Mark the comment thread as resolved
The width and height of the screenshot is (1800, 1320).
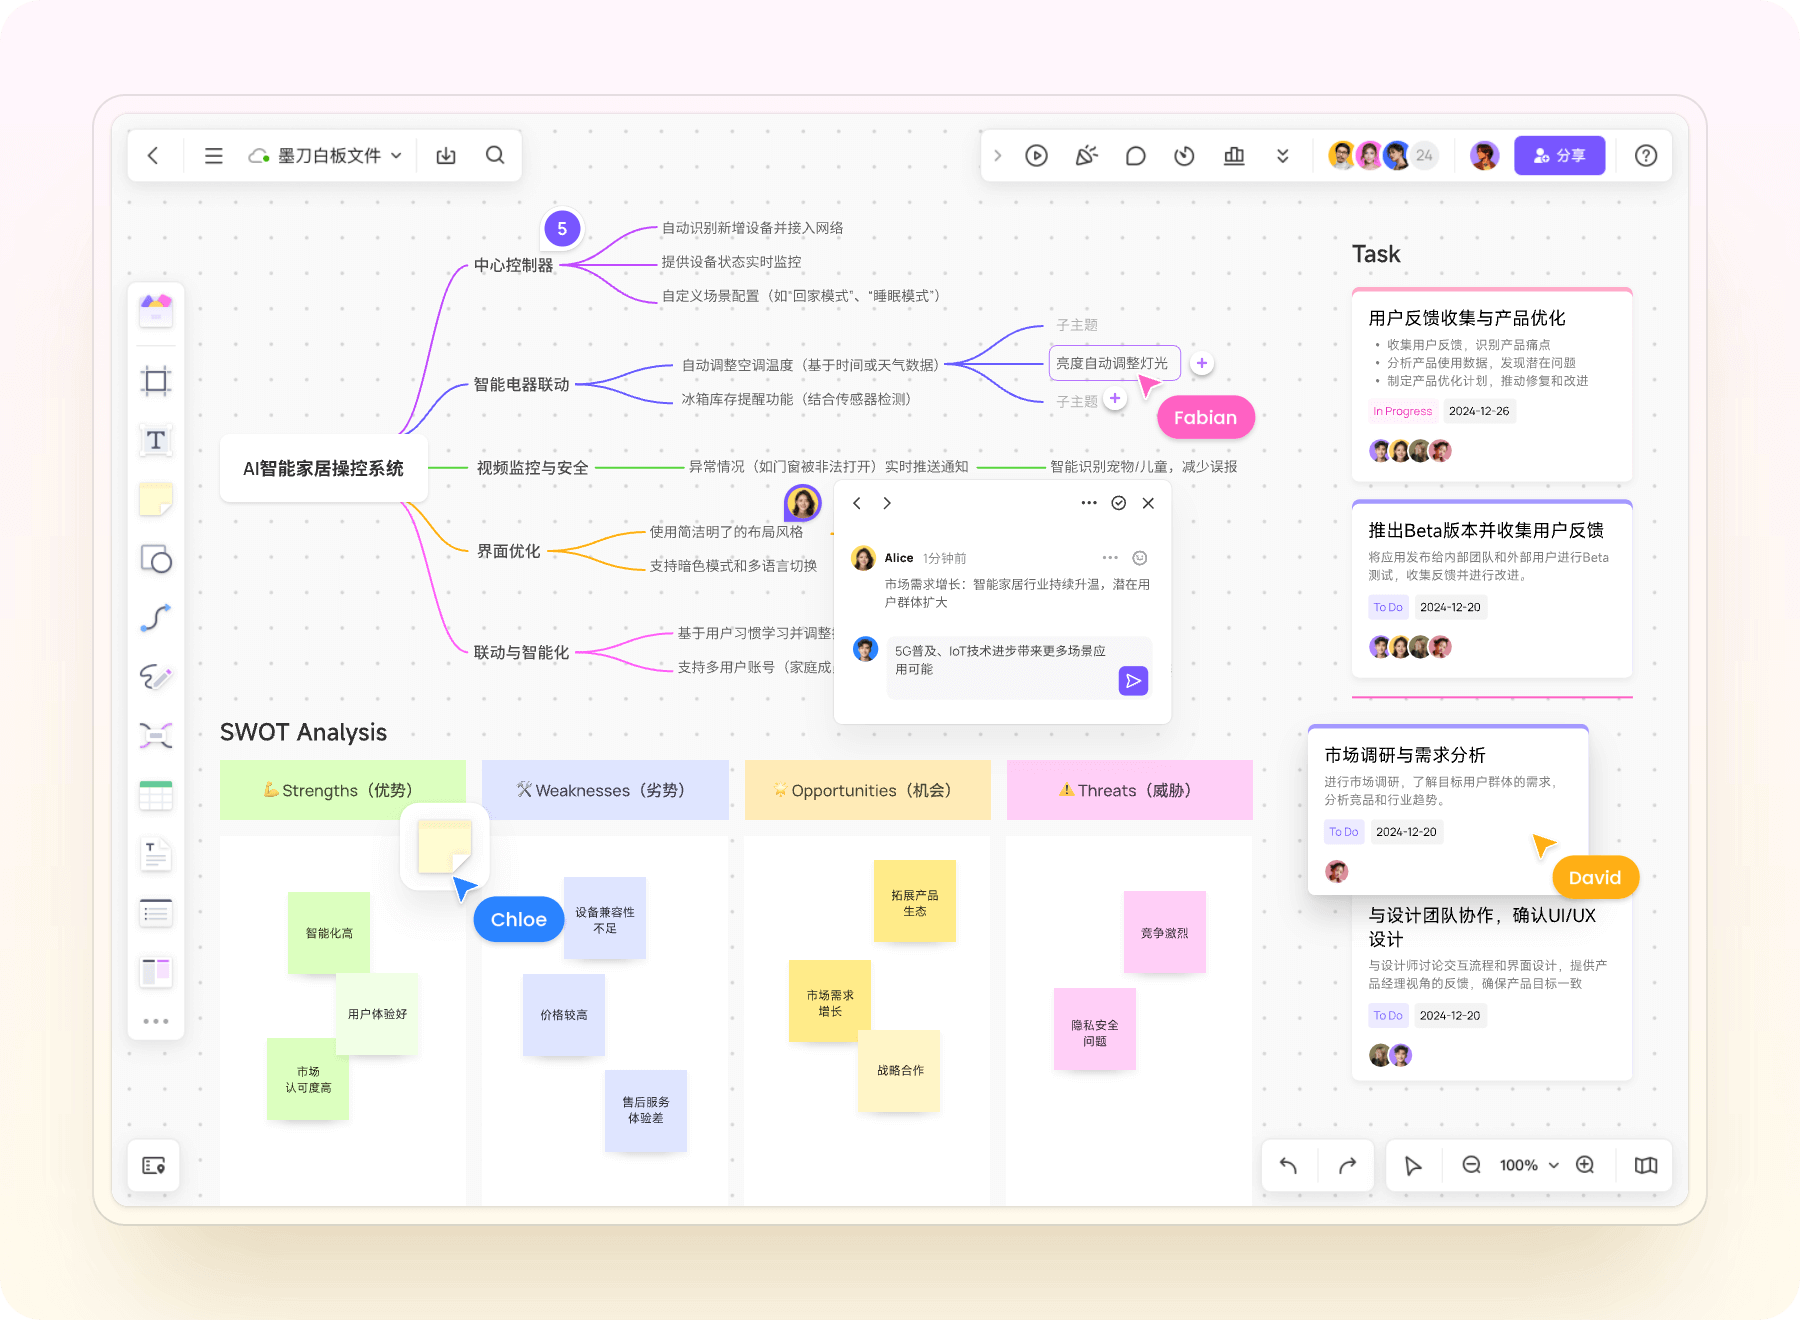click(1119, 503)
